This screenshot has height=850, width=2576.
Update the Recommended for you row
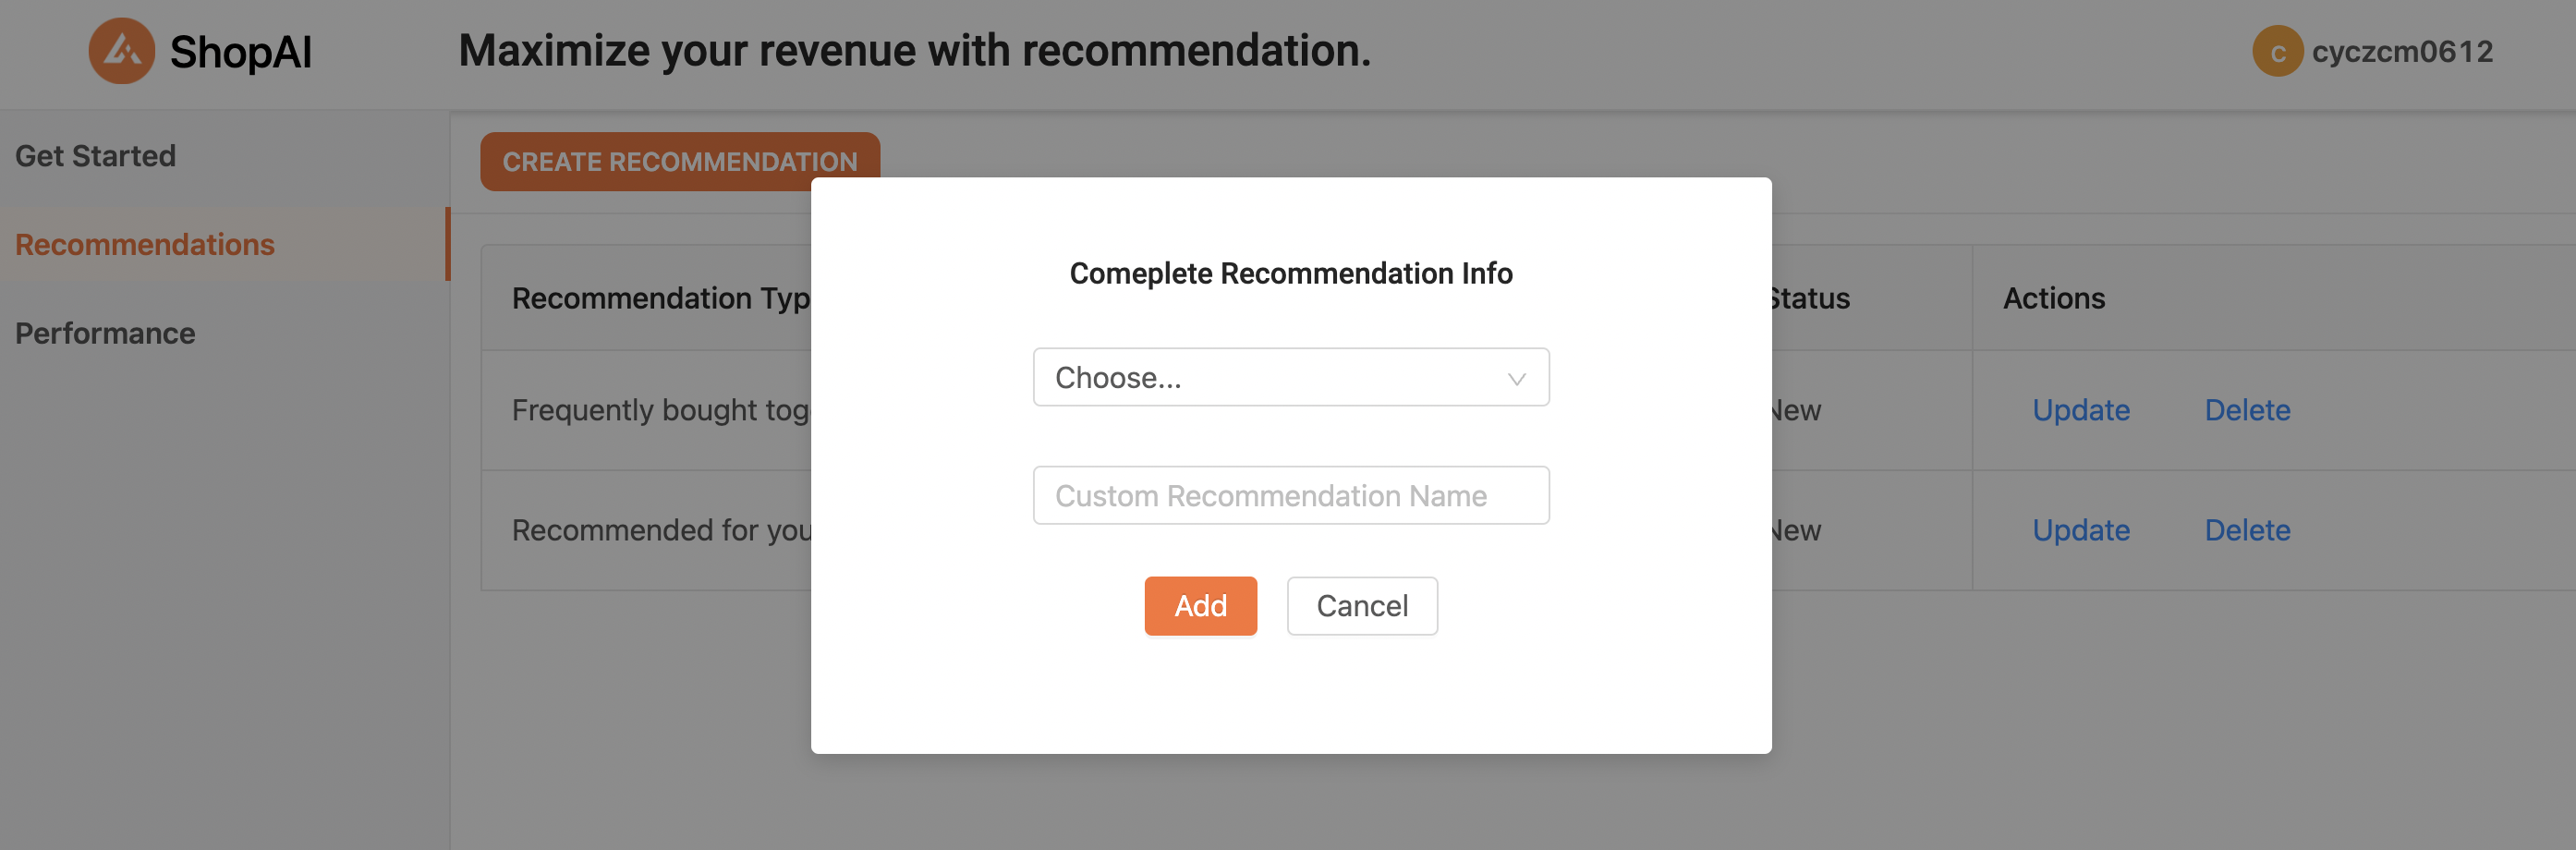(x=2080, y=530)
